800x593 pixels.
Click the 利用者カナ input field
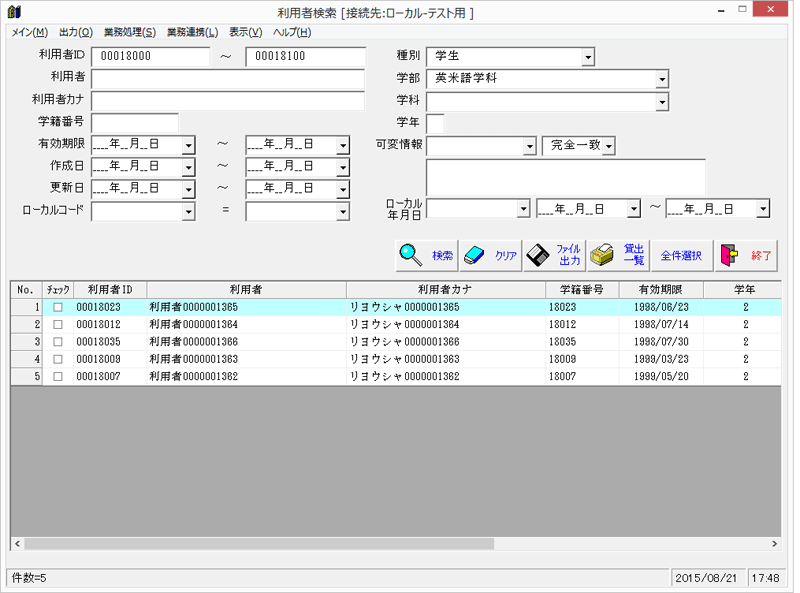pos(228,101)
